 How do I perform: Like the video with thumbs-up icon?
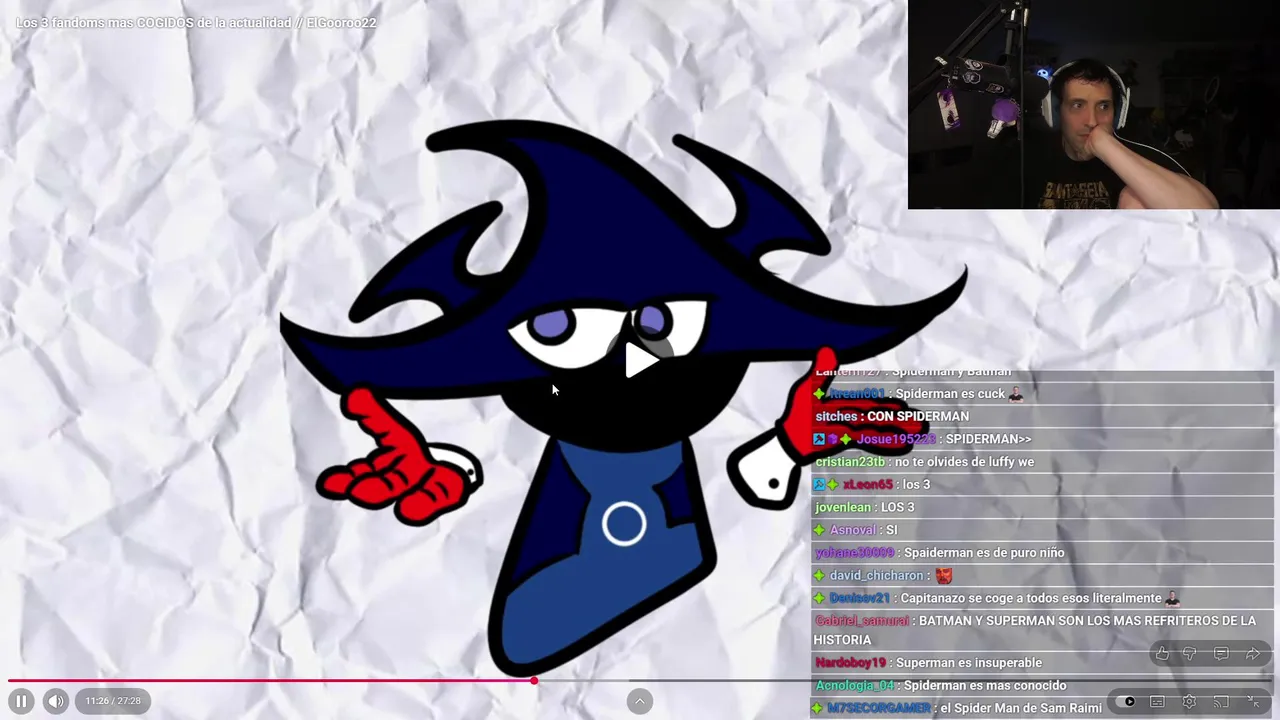coord(1162,654)
